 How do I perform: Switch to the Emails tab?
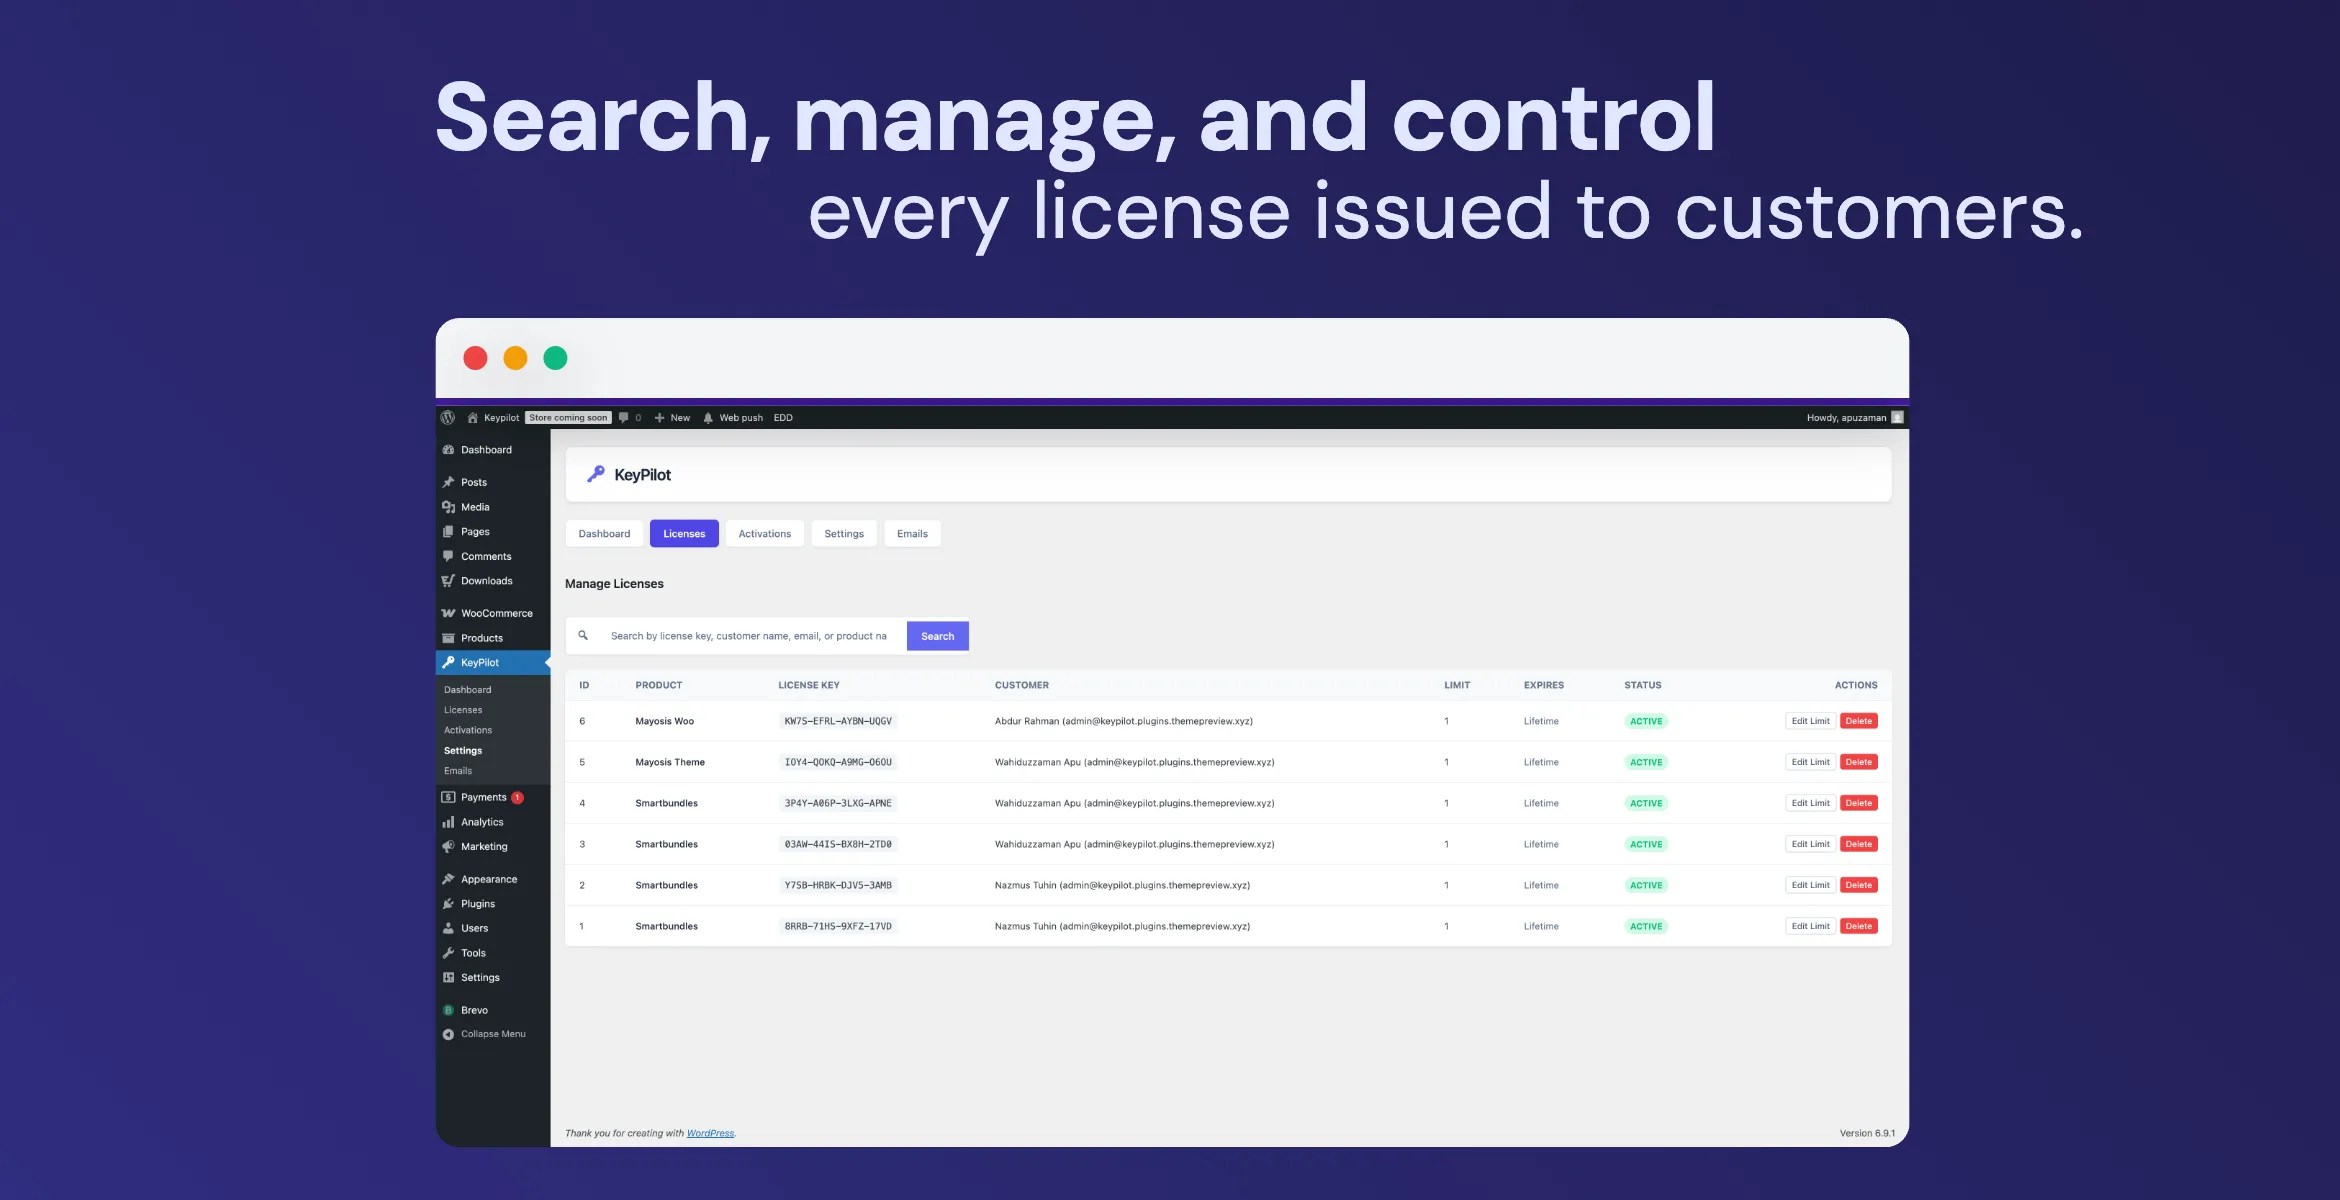point(912,534)
